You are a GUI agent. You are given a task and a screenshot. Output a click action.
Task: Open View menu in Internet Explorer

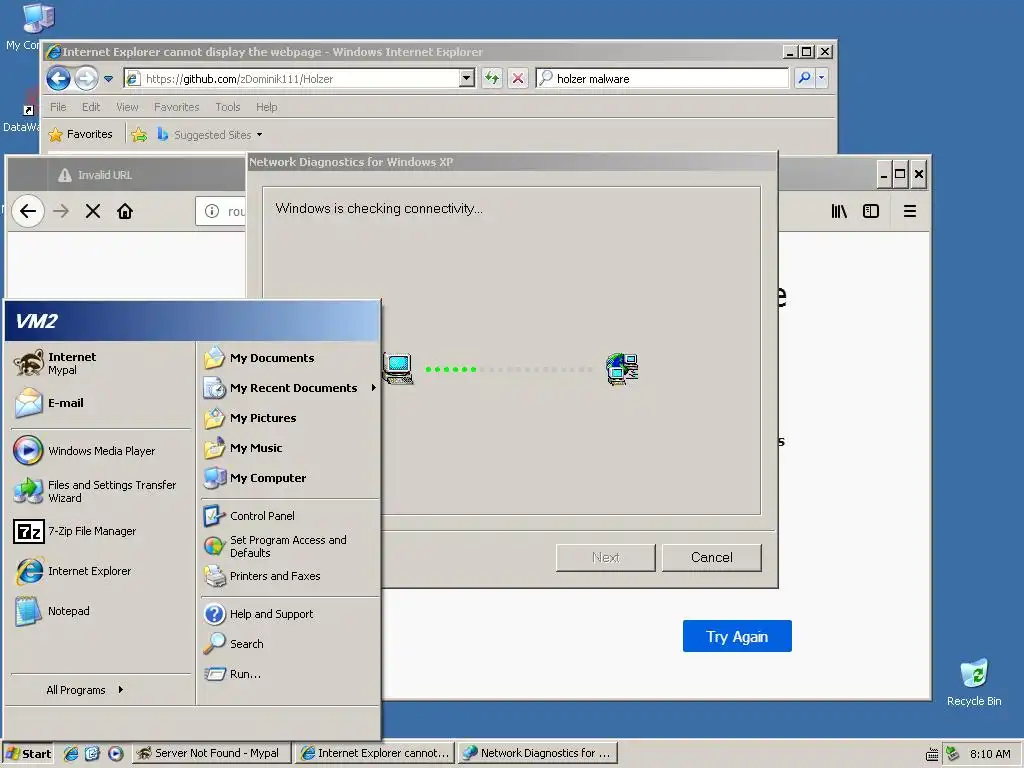click(x=127, y=107)
